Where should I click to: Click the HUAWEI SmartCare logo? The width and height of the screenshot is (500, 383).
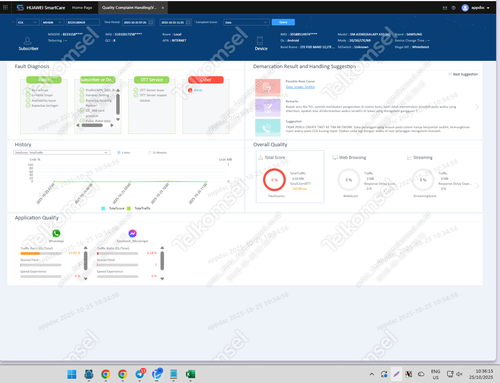[41, 7]
